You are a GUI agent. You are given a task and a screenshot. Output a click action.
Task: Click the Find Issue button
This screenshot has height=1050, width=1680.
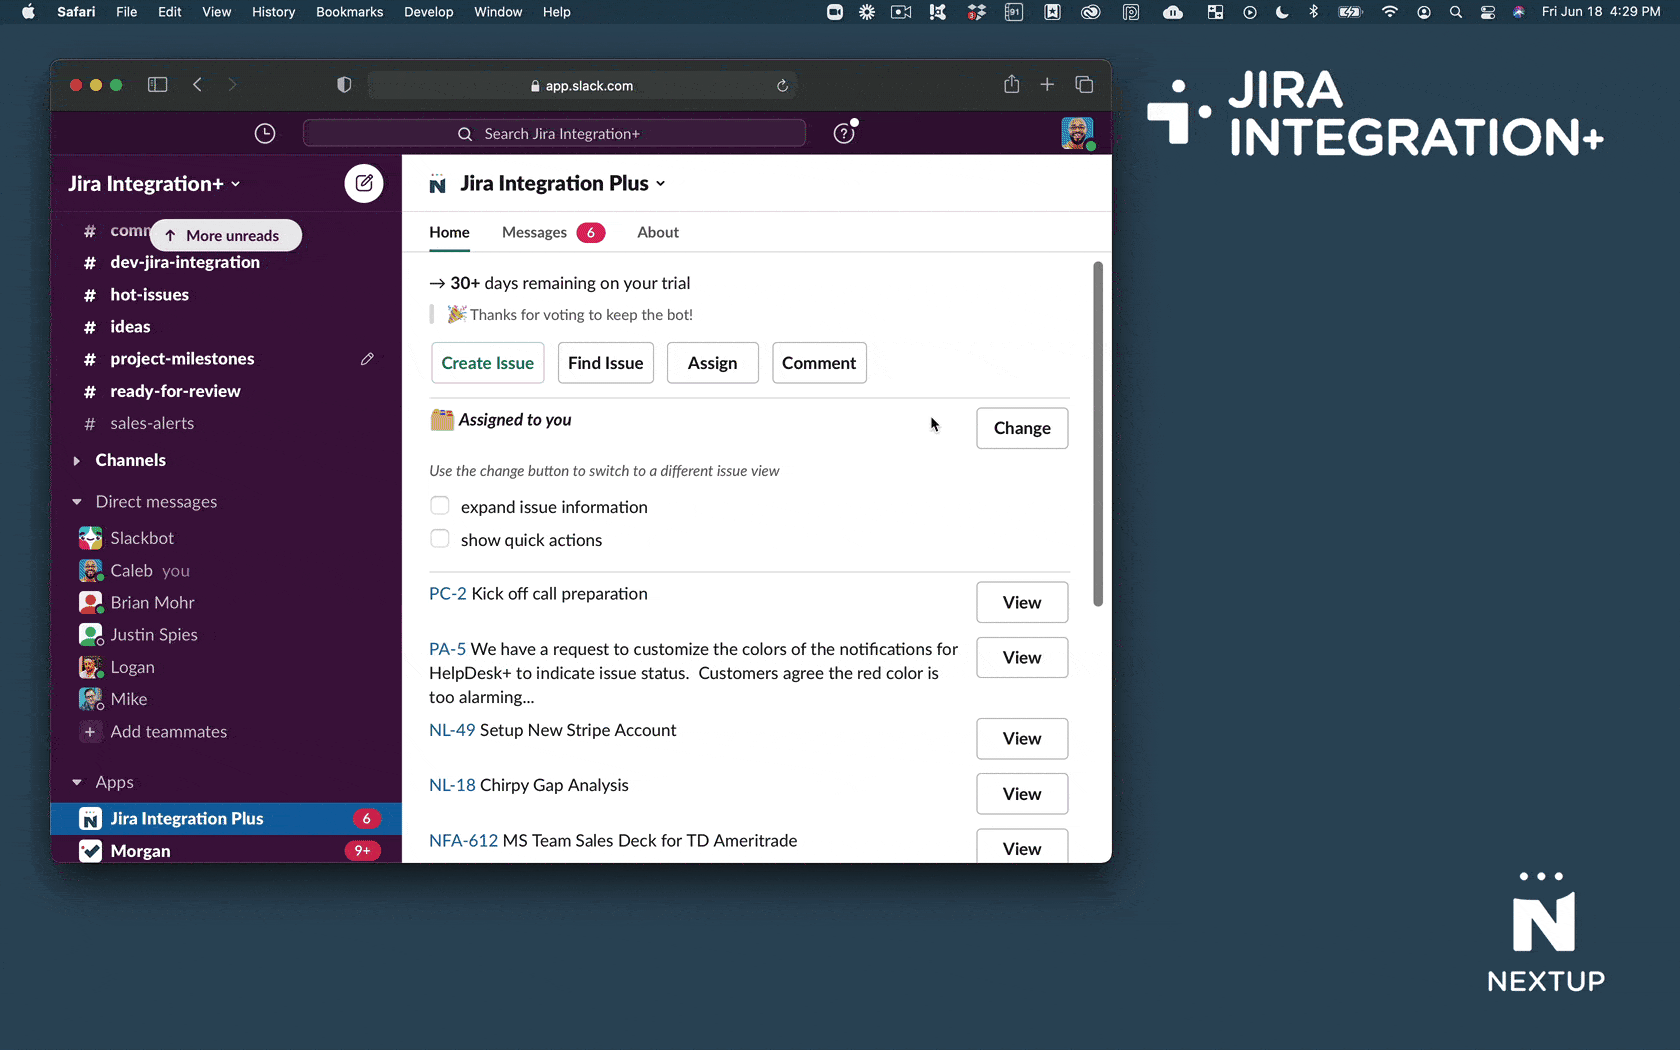point(606,363)
